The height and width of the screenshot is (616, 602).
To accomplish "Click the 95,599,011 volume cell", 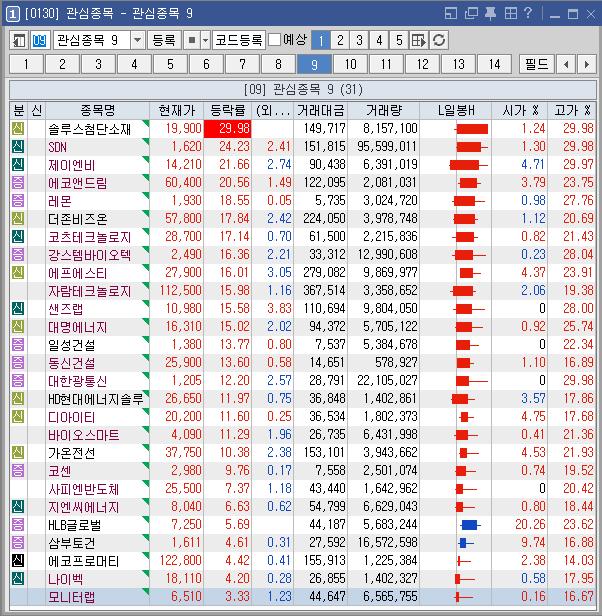I will 384,147.
